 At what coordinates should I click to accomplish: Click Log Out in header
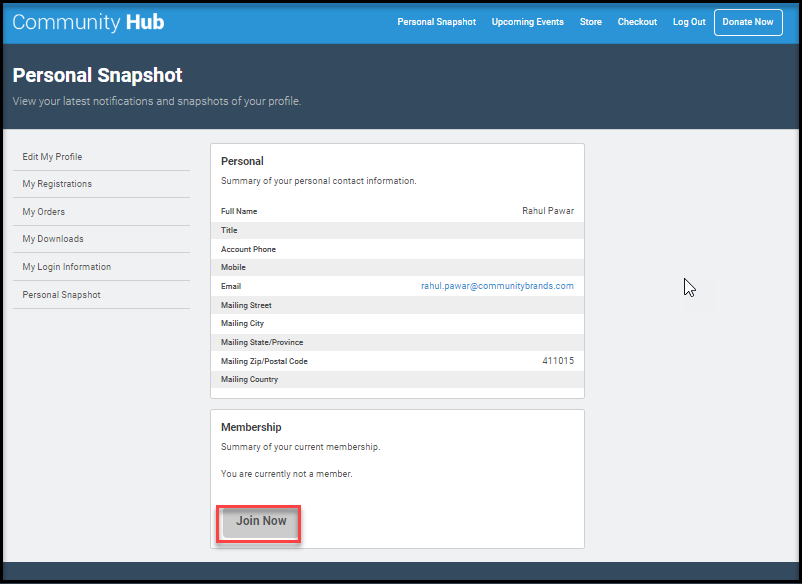689,22
